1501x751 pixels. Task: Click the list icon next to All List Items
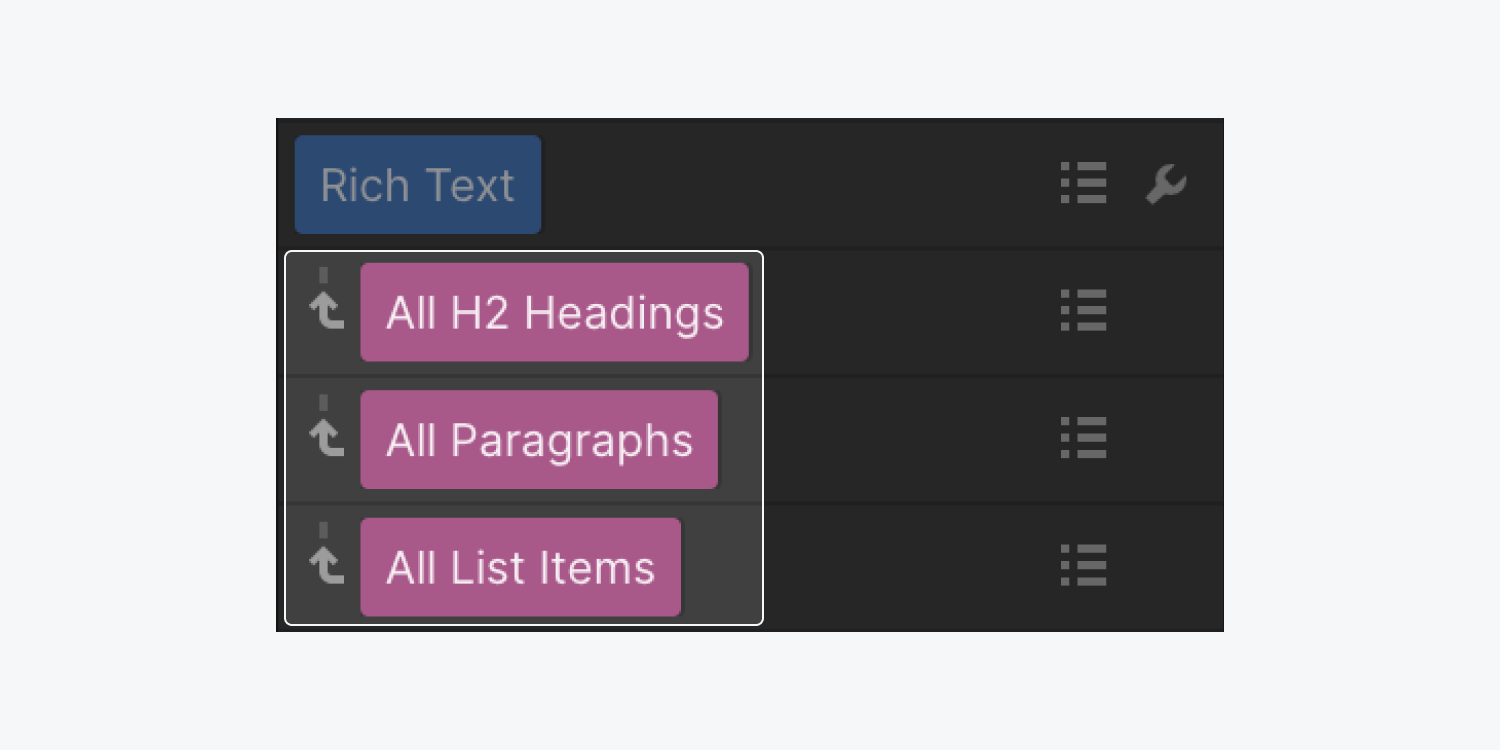[1084, 565]
